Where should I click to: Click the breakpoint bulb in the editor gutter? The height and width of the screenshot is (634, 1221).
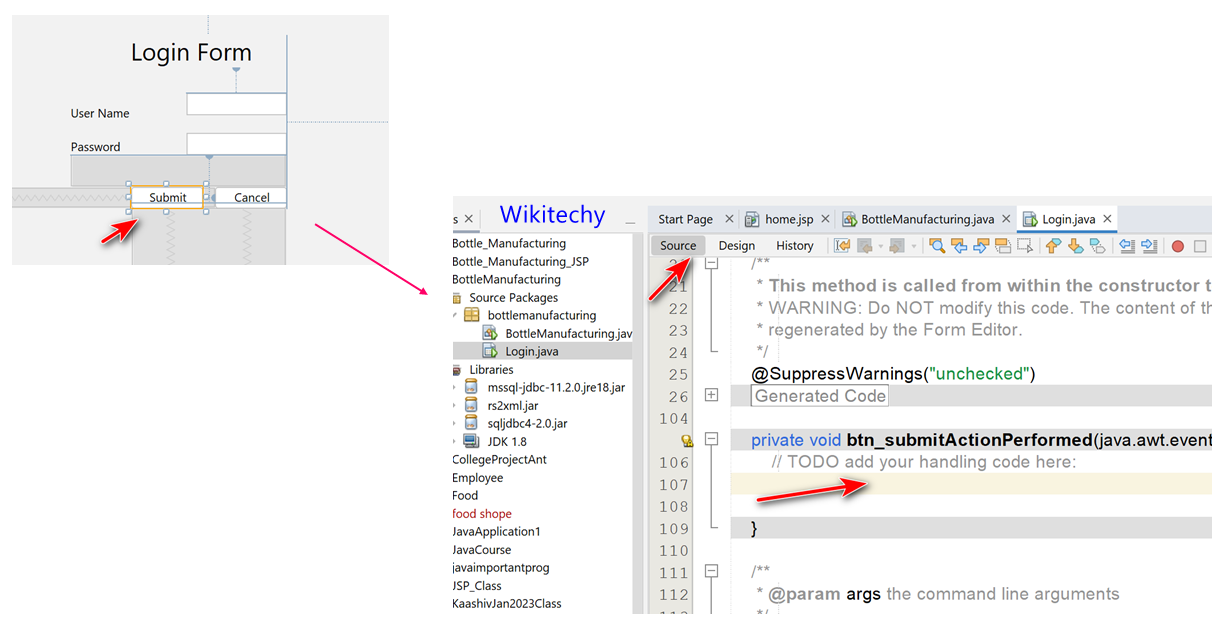click(687, 441)
